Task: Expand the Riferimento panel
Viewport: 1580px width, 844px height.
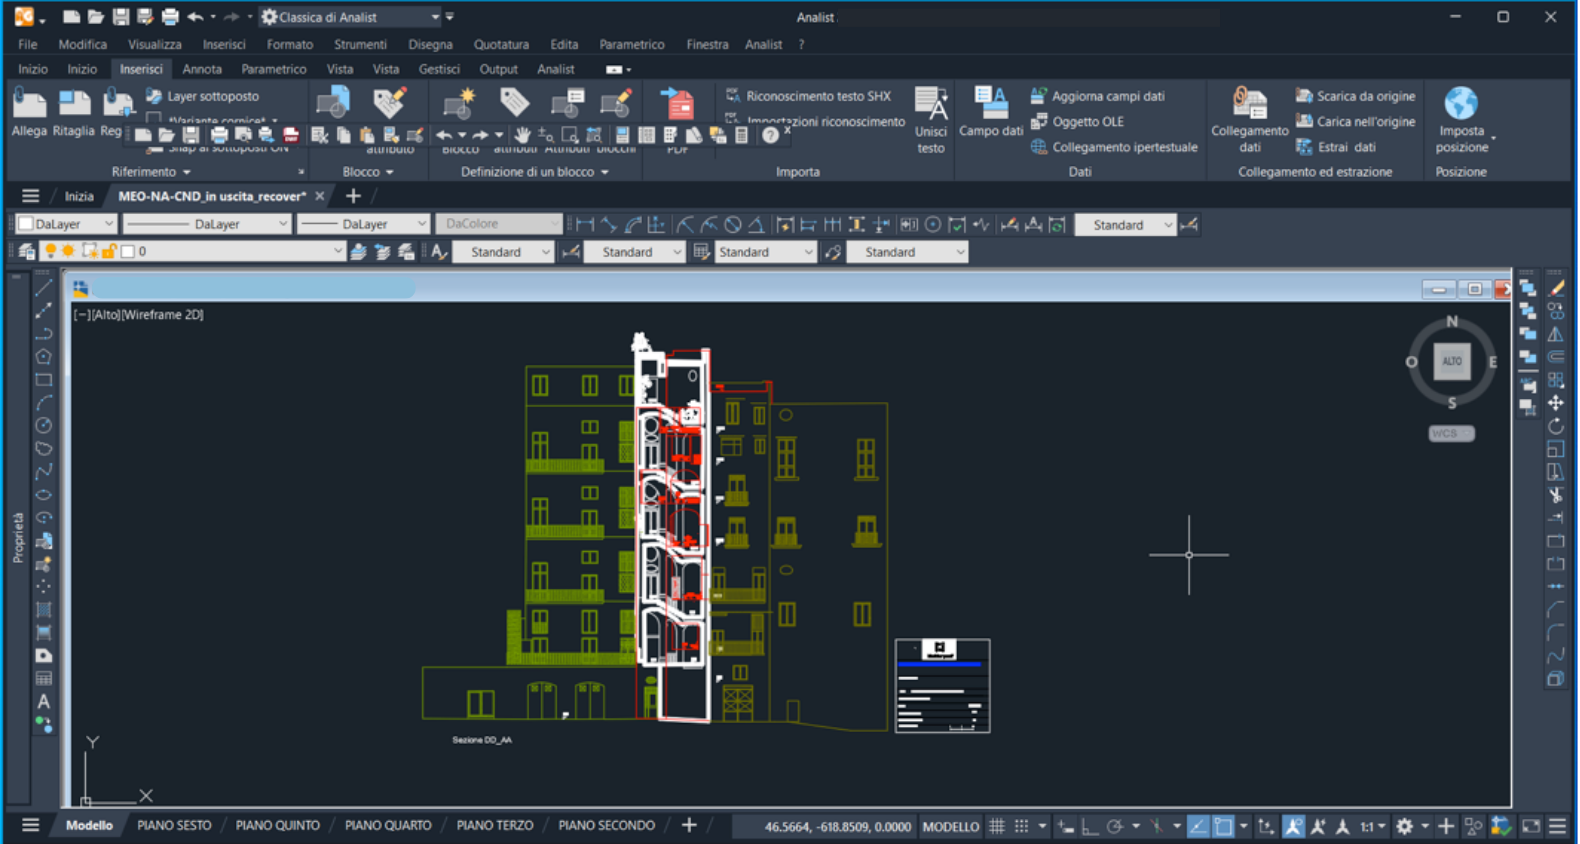Action: [x=151, y=172]
